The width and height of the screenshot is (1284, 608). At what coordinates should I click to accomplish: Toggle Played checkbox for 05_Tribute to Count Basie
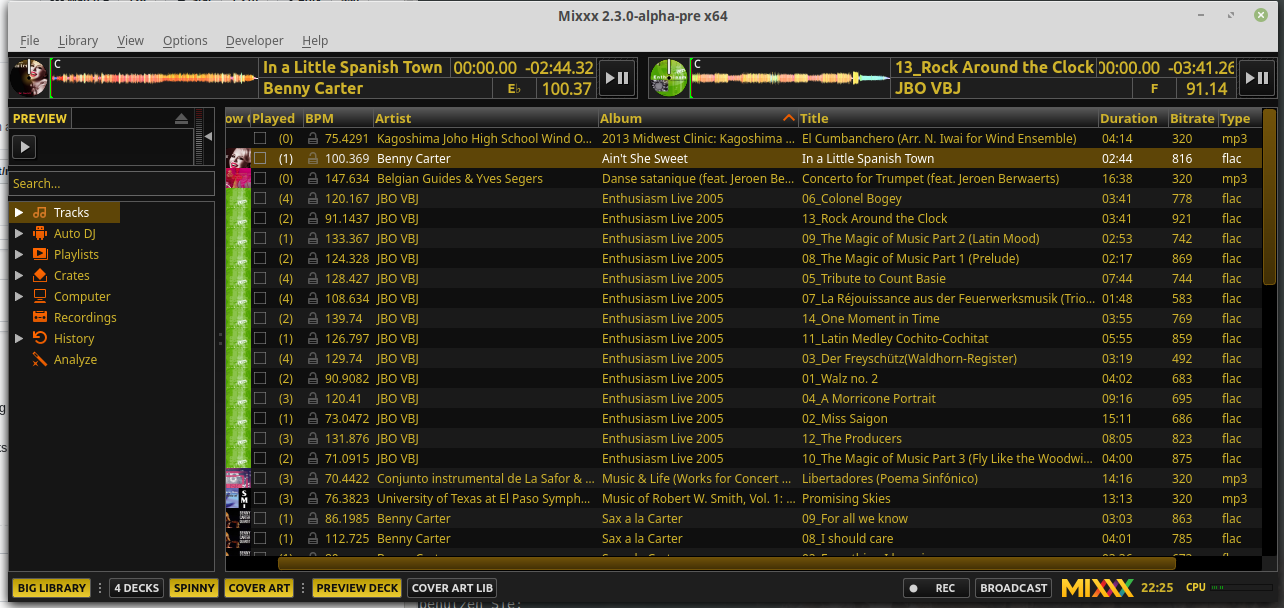point(260,279)
